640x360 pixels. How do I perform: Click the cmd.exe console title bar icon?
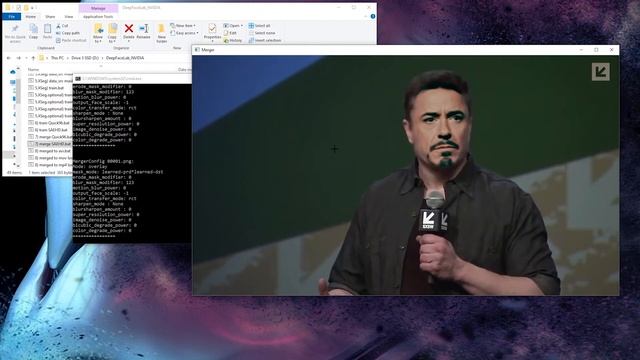[78, 79]
